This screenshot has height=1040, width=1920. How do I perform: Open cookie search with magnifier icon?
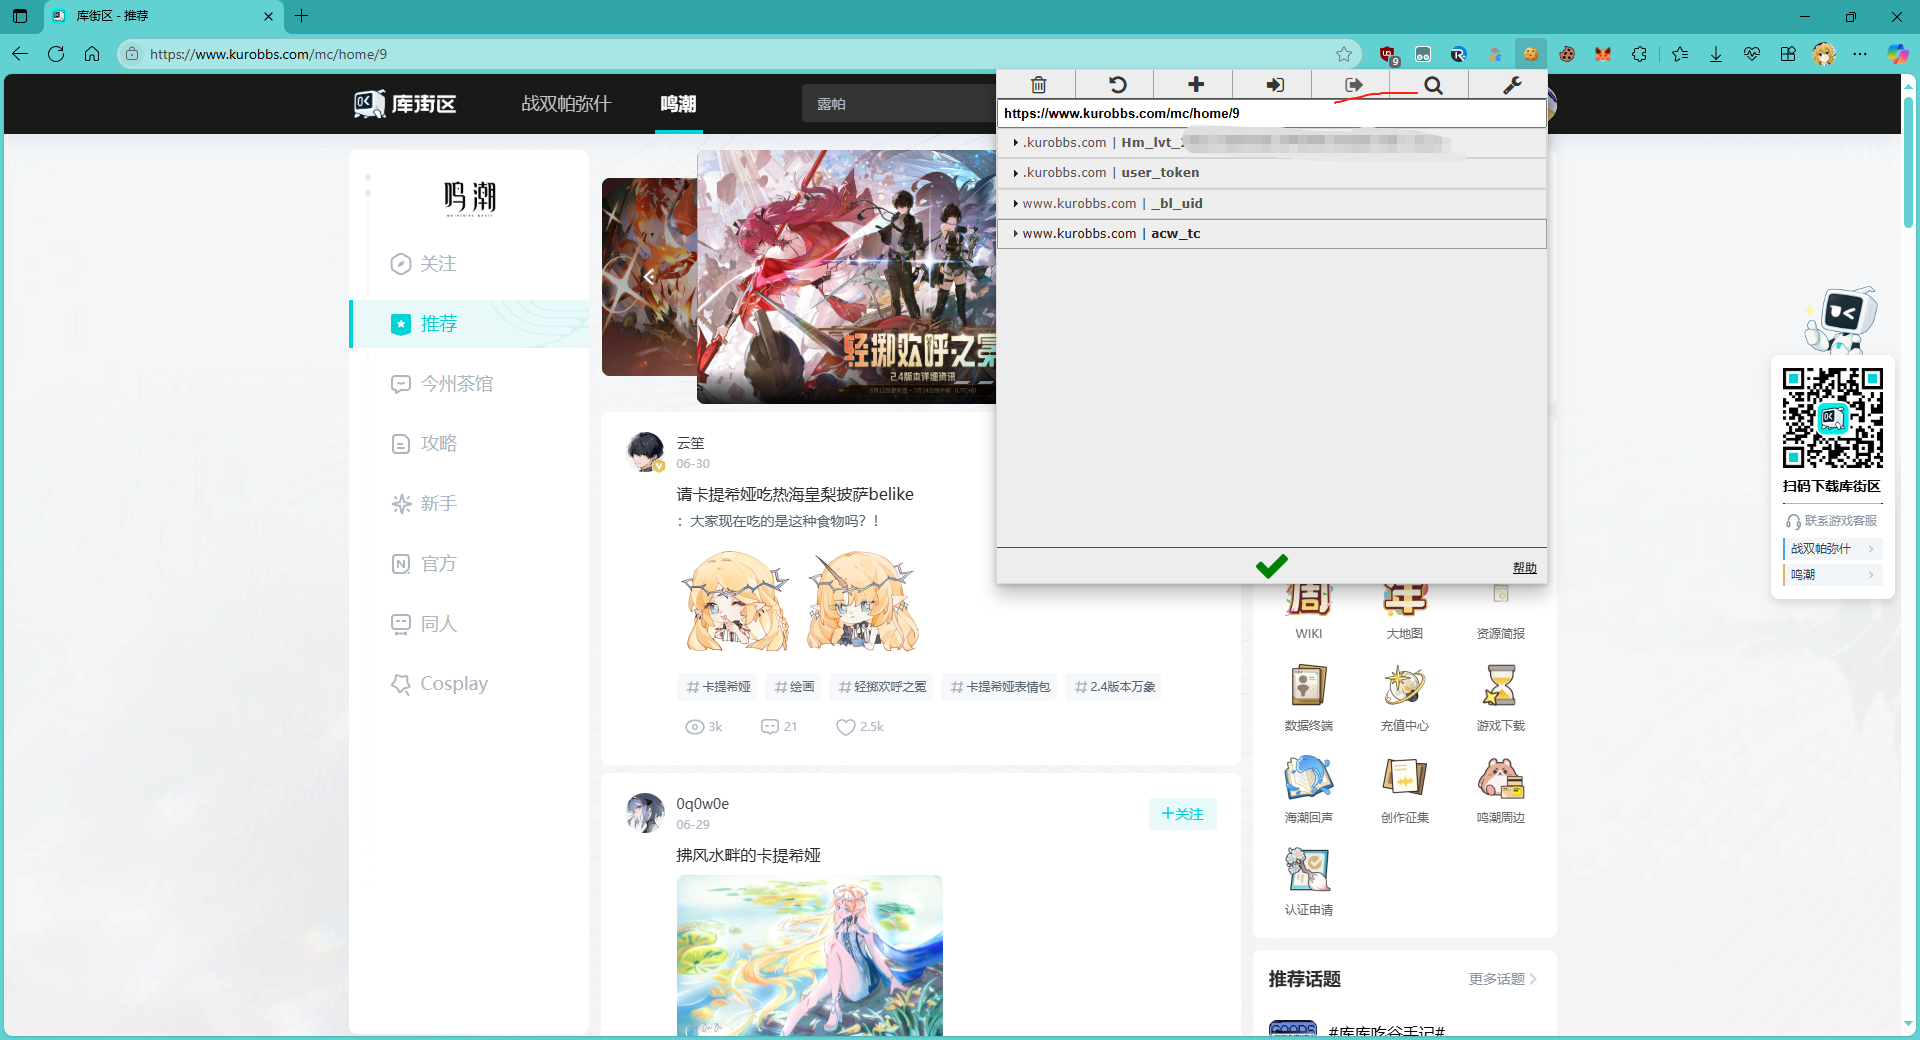tap(1432, 85)
